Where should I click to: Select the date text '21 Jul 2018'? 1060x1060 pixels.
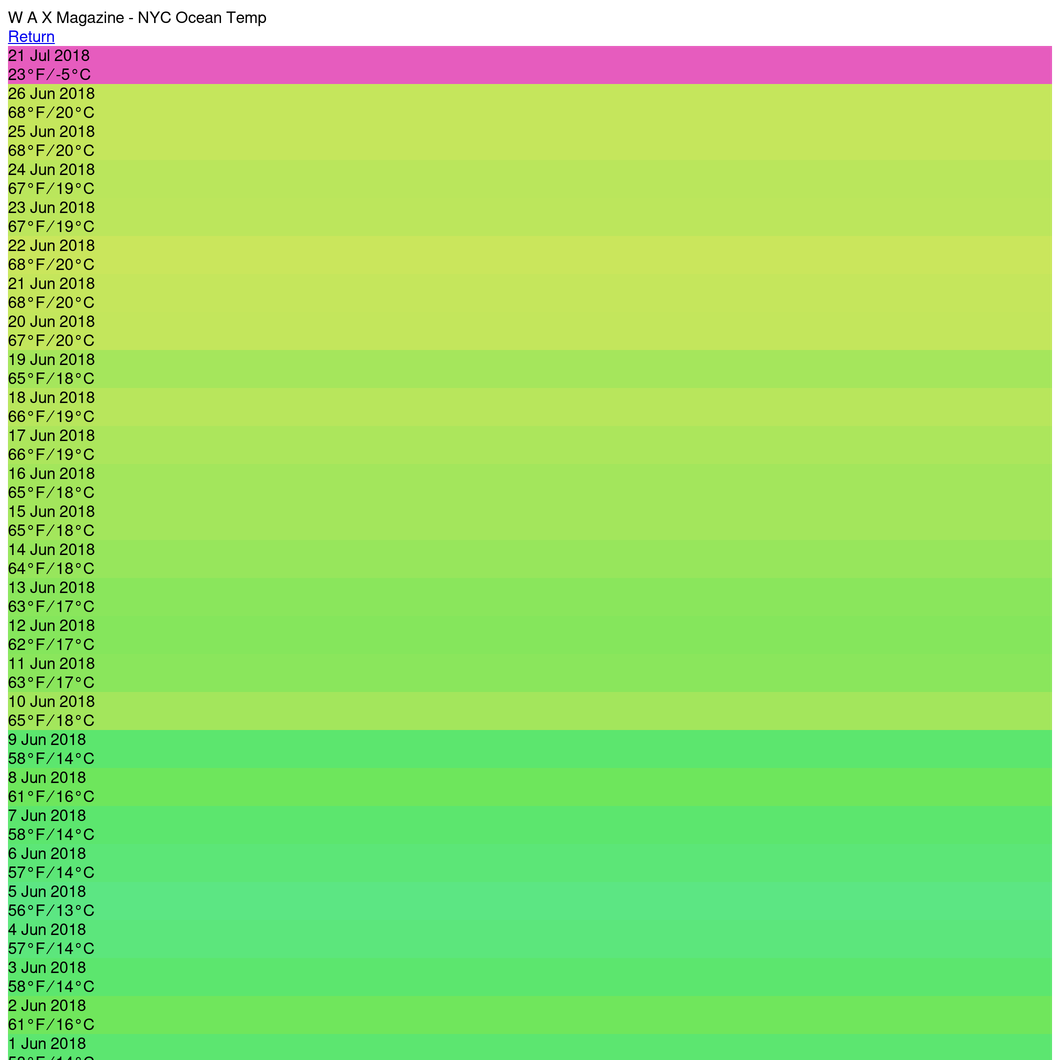pos(49,55)
